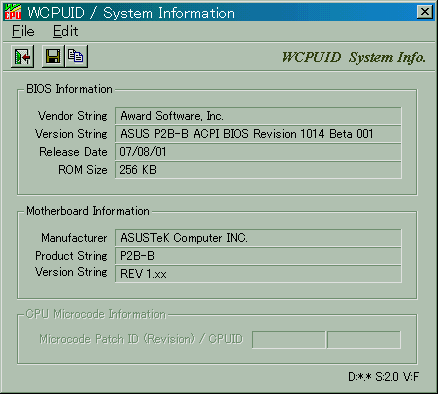Click the 'WCPUID System Info.' banner text

point(354,57)
